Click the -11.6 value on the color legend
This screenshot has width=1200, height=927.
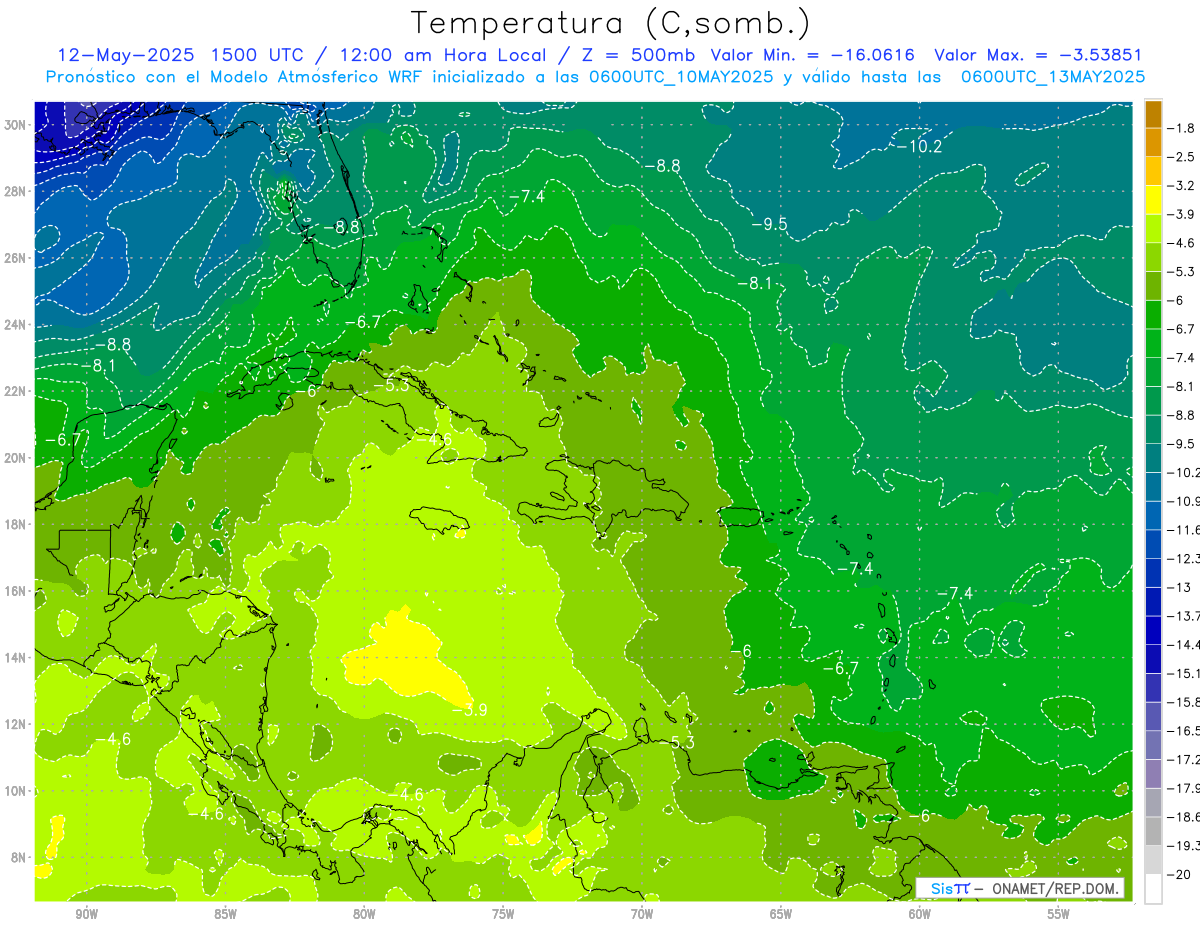1183,529
